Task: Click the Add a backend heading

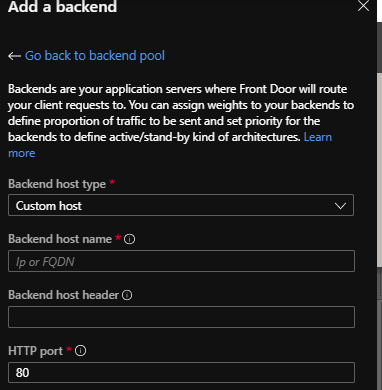Action: 62,7
